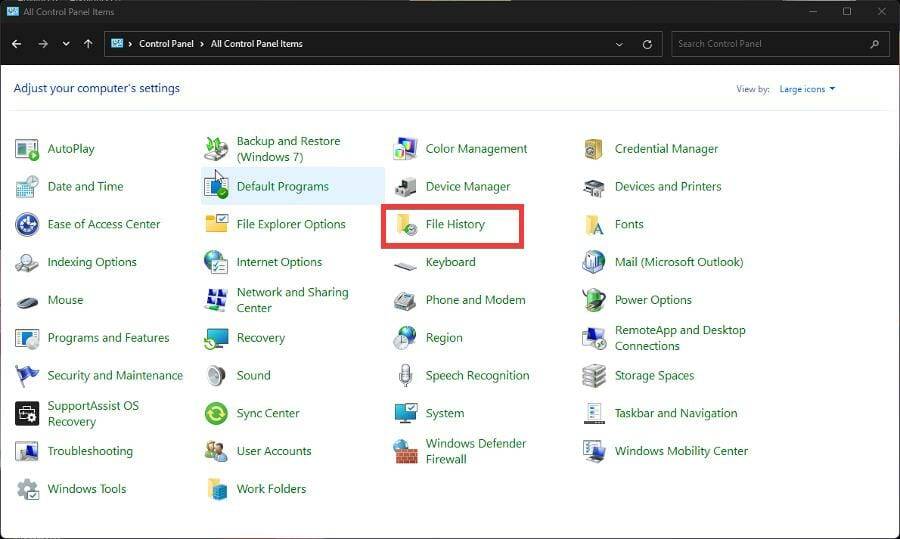Click the Sync Center icon
The image size is (900, 539).
click(x=216, y=414)
